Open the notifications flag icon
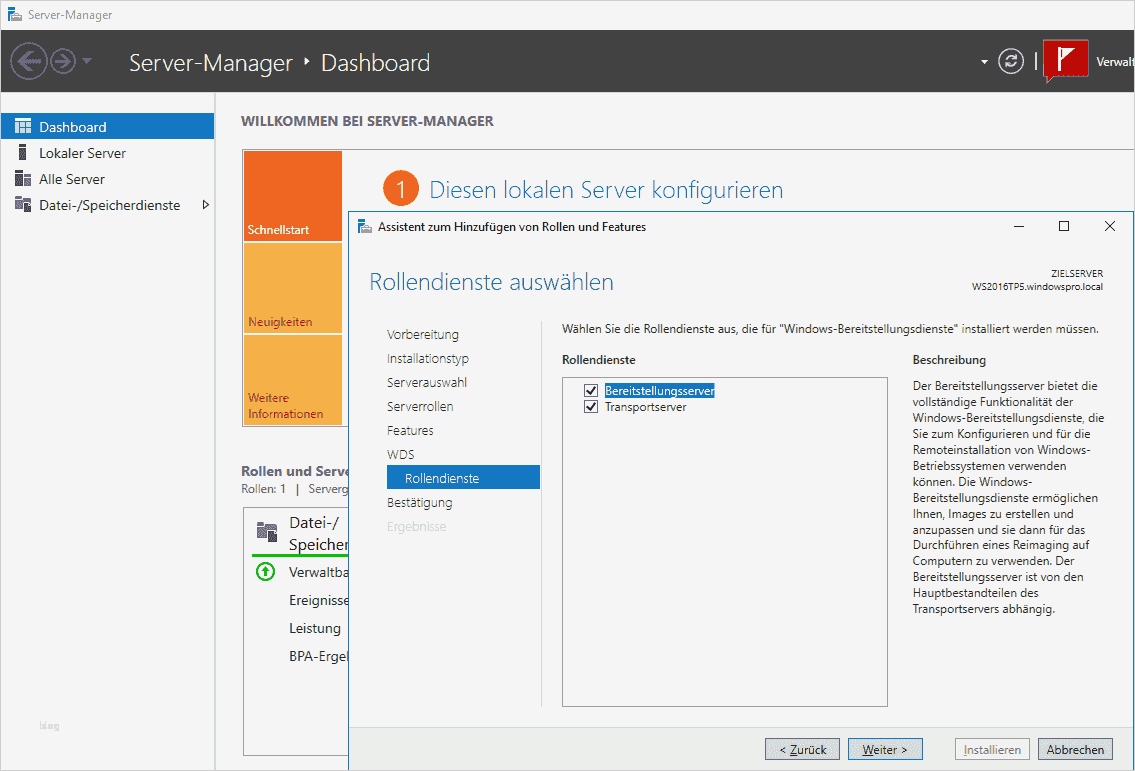This screenshot has width=1135, height=771. tap(1066, 60)
